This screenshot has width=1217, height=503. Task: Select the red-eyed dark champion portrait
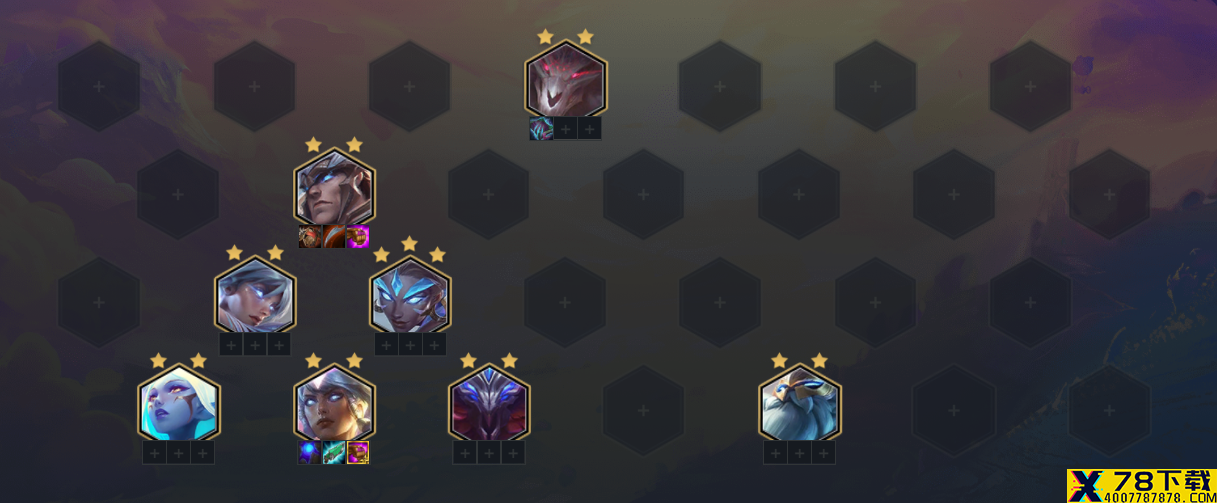click(x=565, y=80)
